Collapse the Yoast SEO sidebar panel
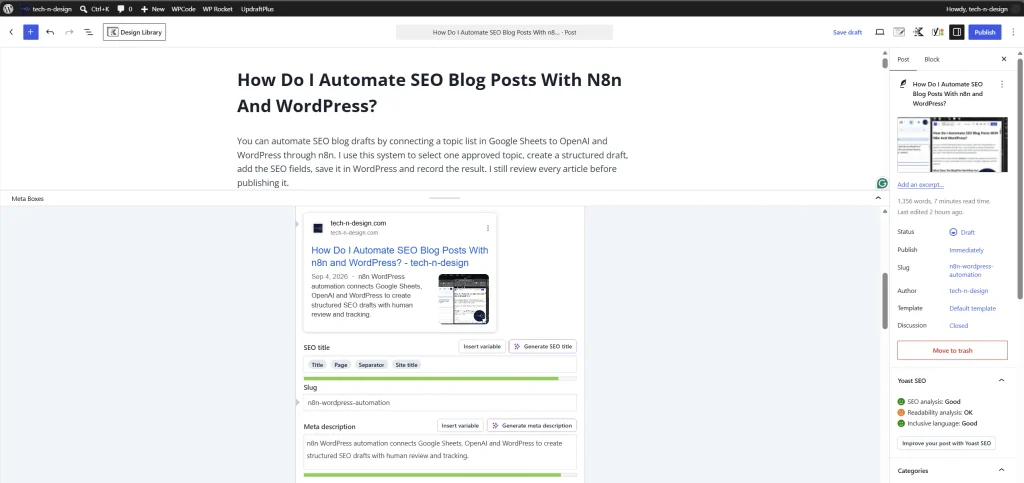The height and width of the screenshot is (483, 1024). coord(1000,381)
